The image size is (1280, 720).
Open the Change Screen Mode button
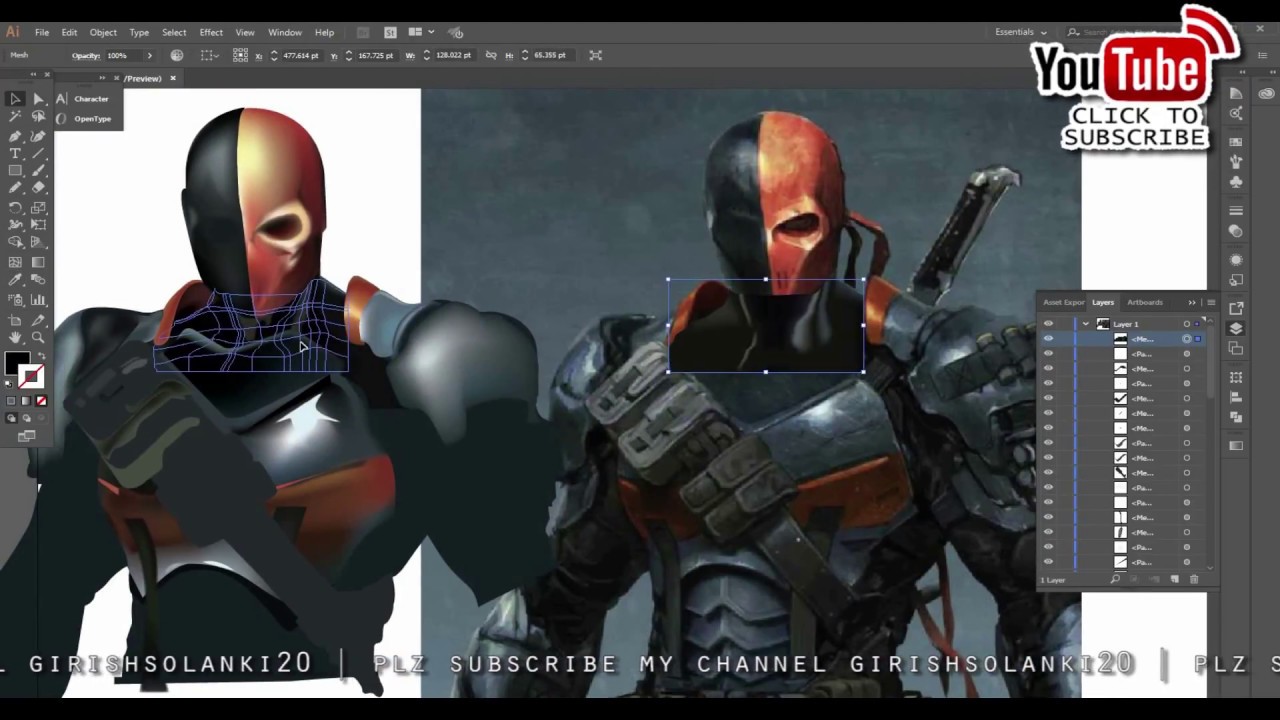click(26, 436)
